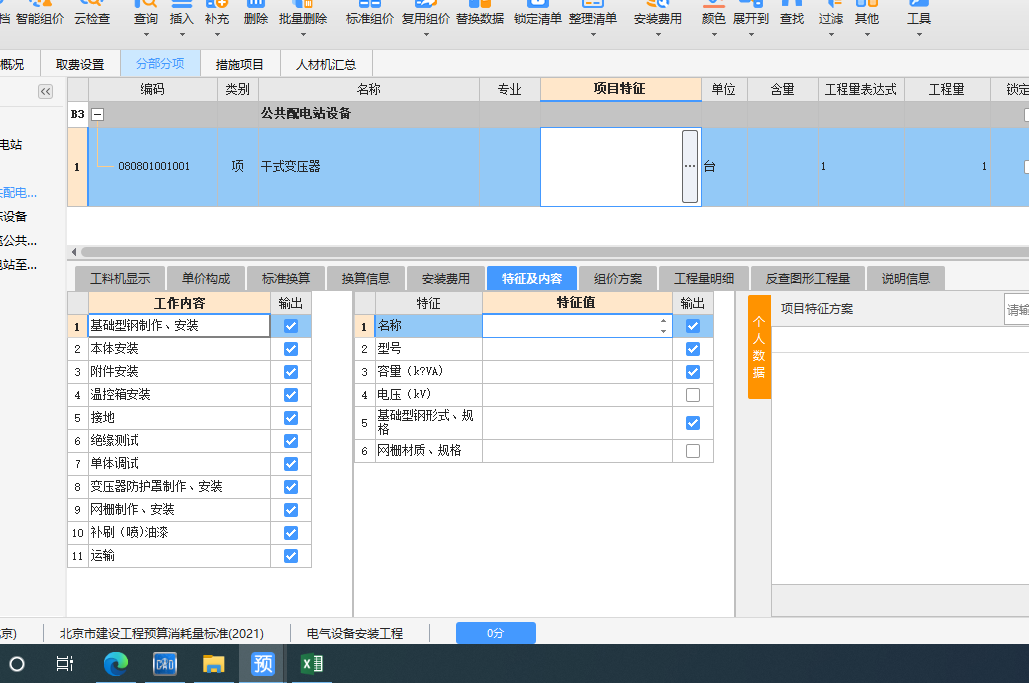The width and height of the screenshot is (1029, 683).
Task: Toggle output checkbox for 绝缘测试
Action: (x=291, y=441)
